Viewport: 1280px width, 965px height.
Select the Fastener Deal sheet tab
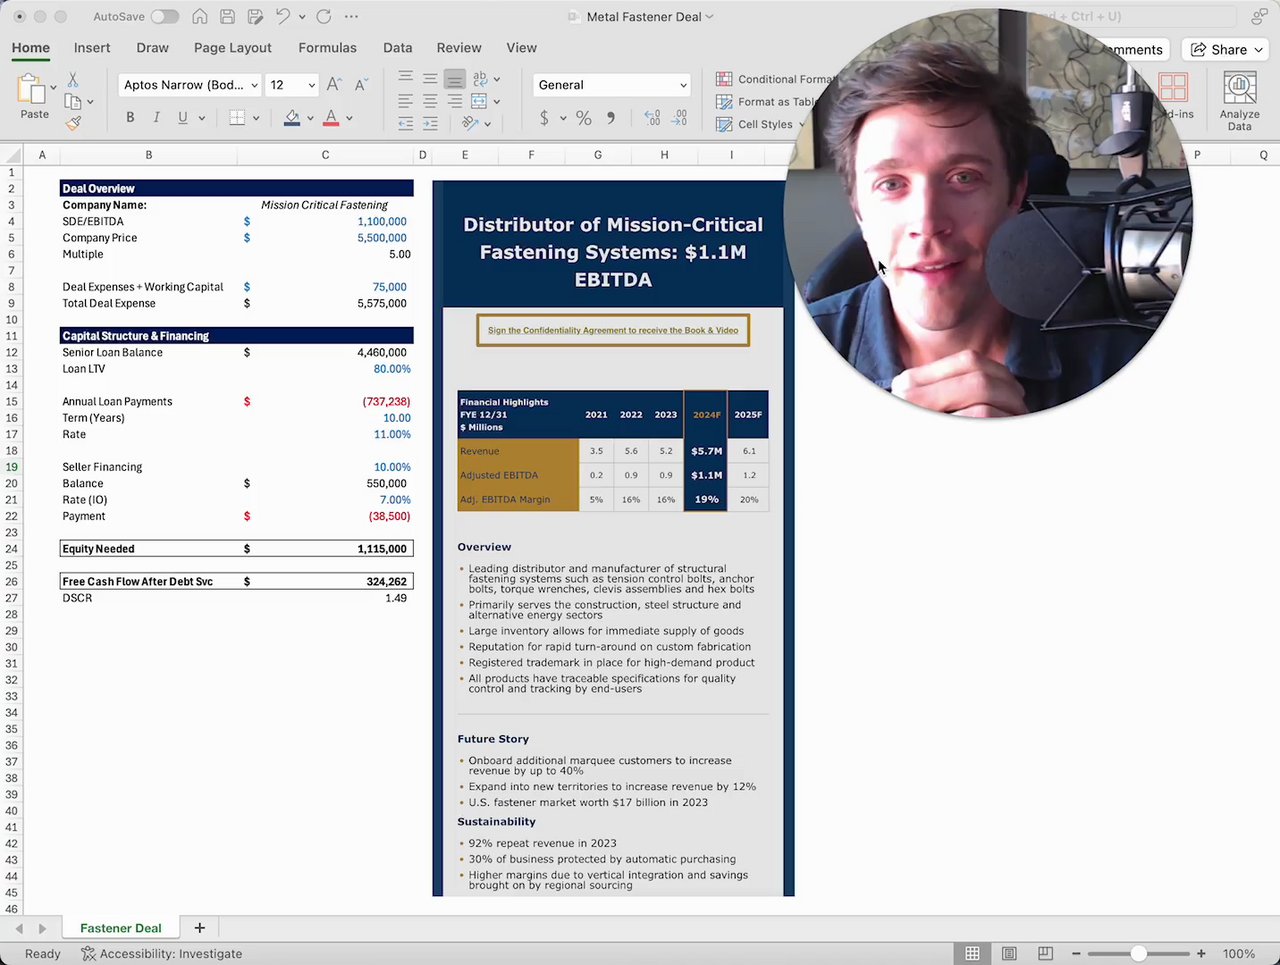[x=121, y=928]
